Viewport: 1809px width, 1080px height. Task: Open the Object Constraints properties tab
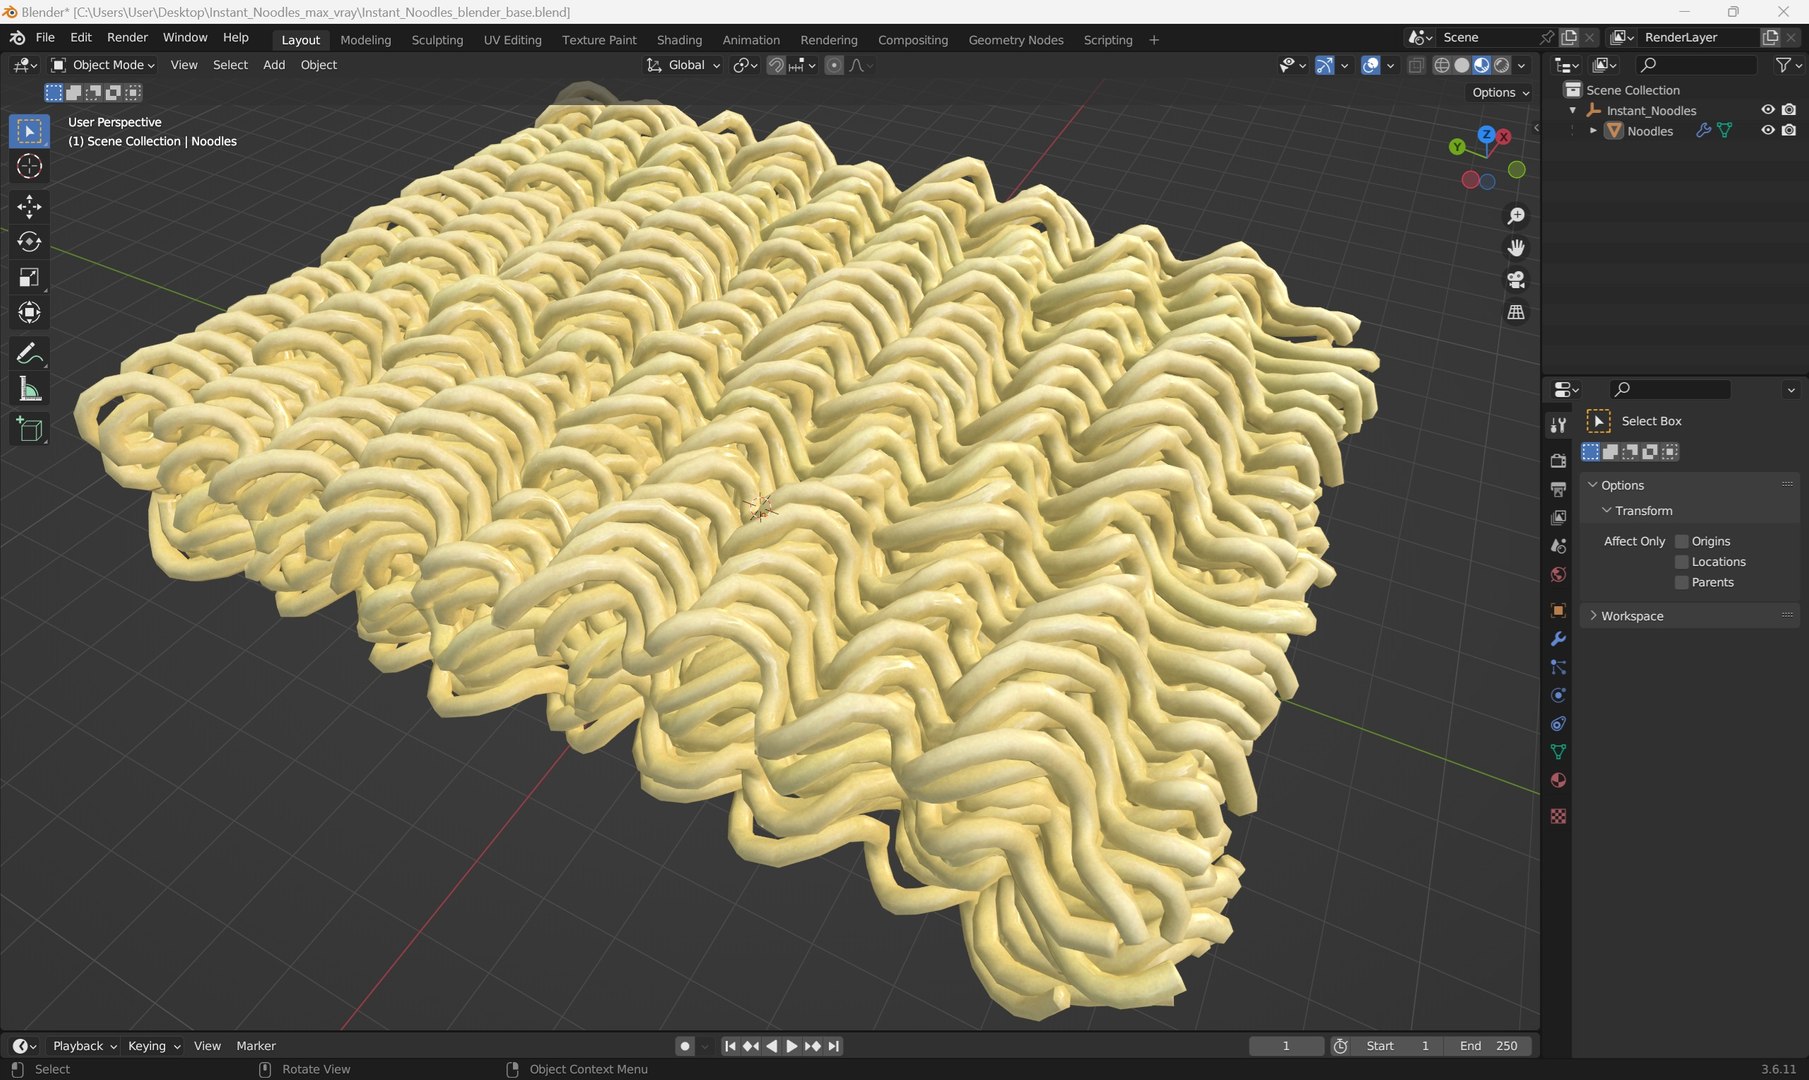[1558, 723]
